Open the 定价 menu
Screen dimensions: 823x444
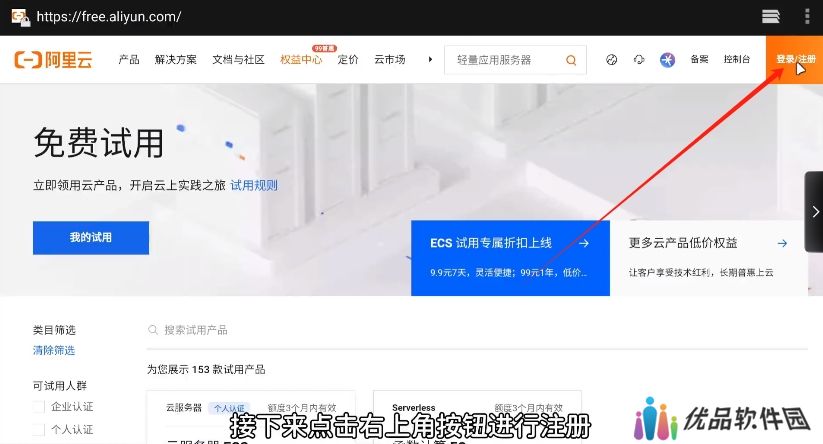(348, 60)
